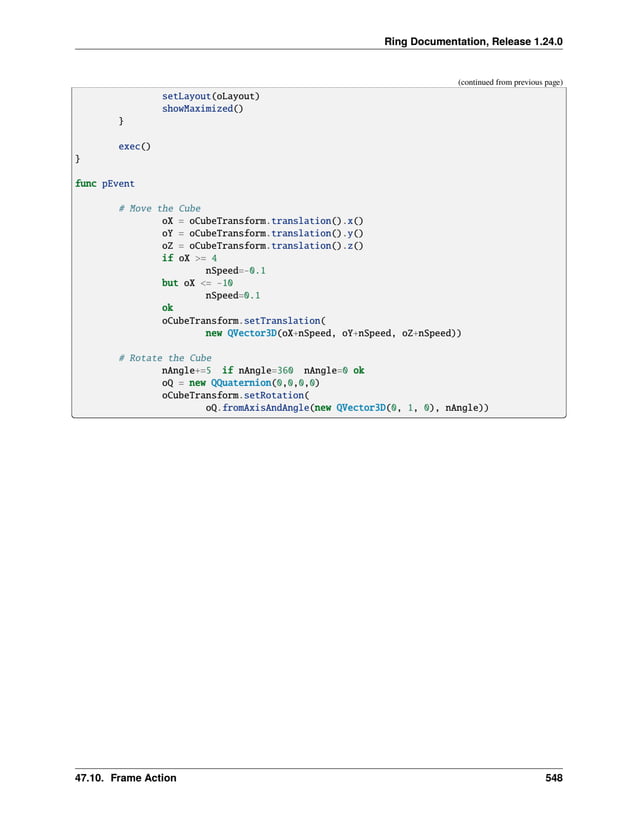This screenshot has width=638, height=825.
Task: Click the 'func pEvent' declaration
Action: tap(105, 184)
